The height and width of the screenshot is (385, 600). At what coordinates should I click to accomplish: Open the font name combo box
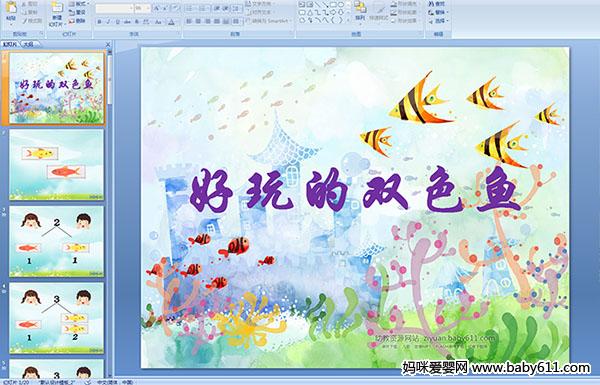114,8
